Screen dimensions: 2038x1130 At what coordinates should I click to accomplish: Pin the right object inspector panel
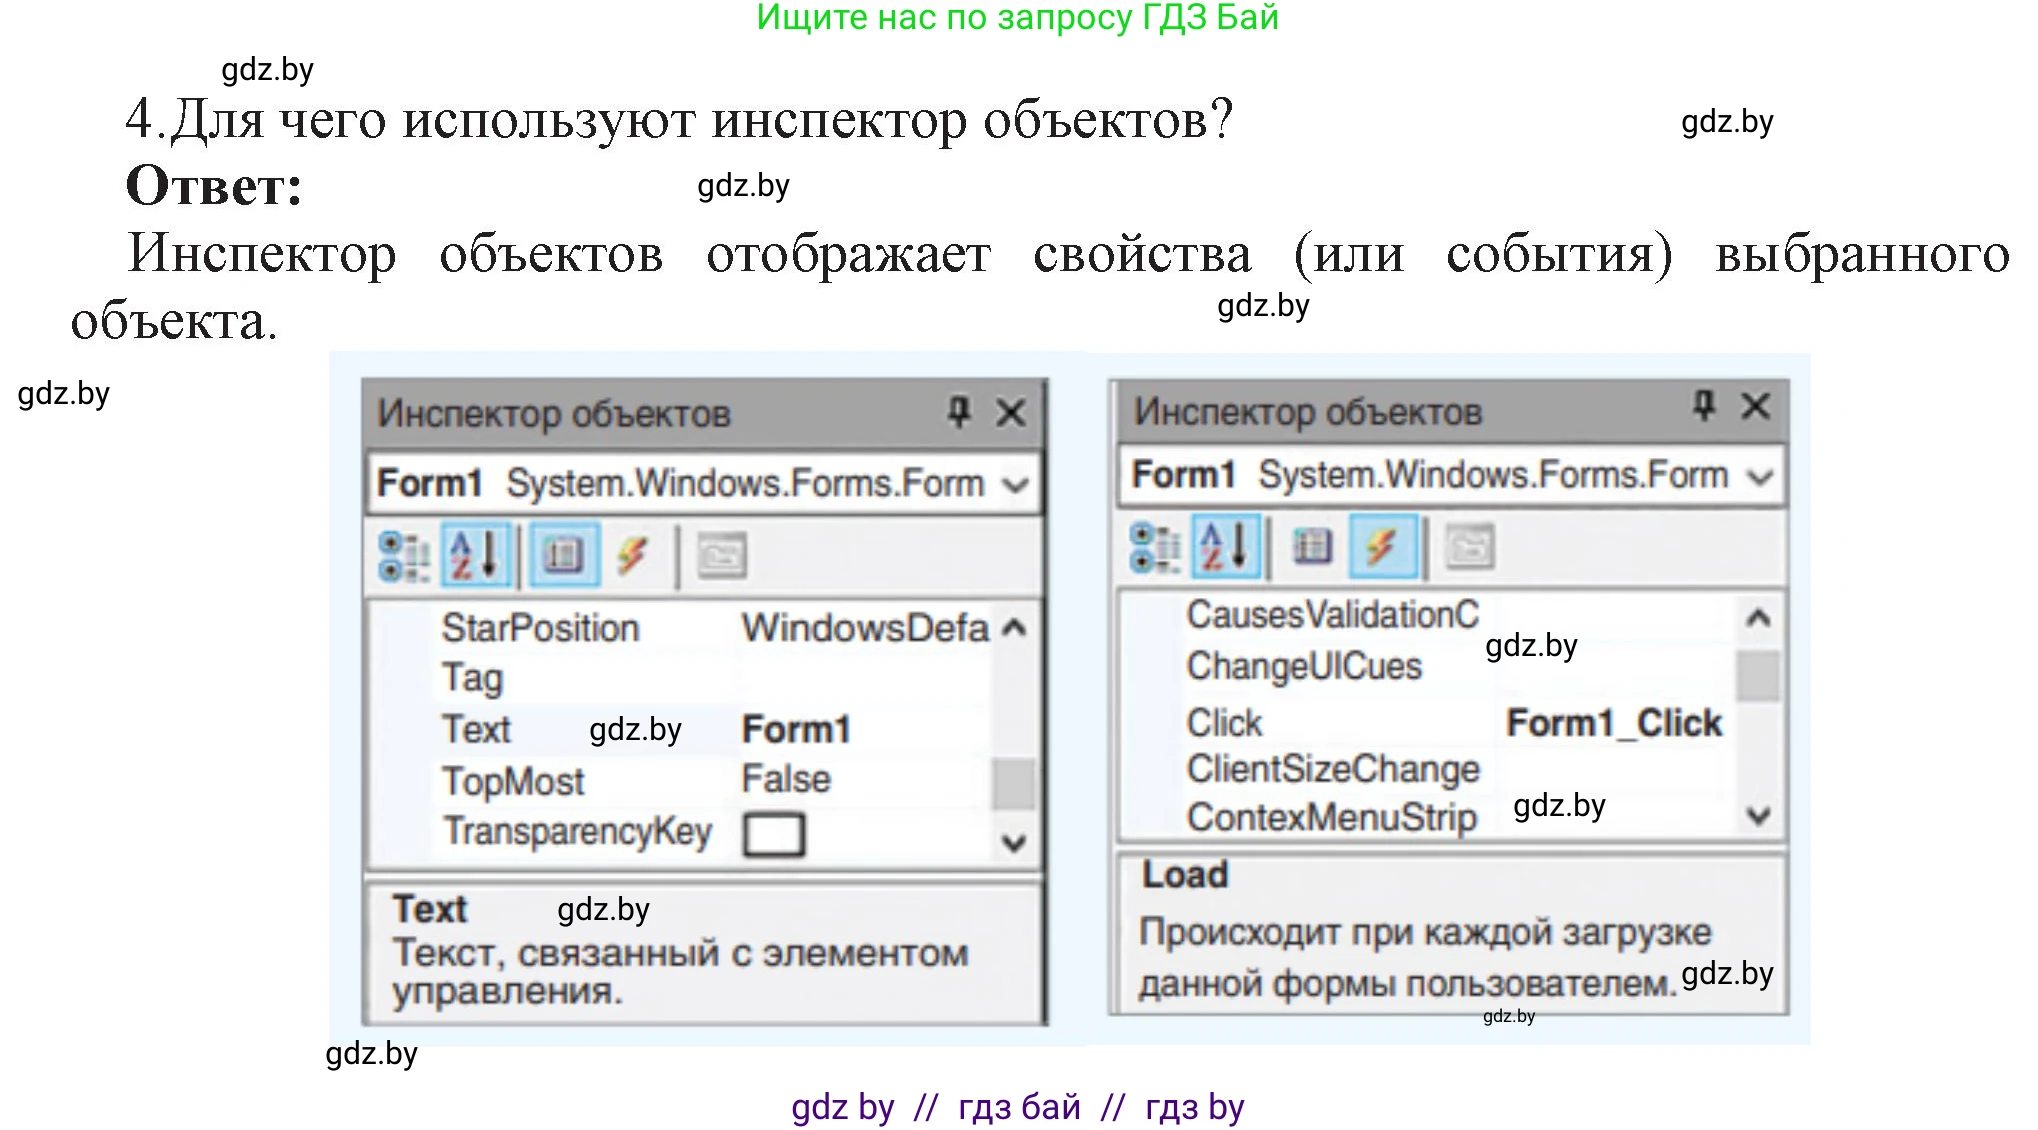pos(1704,405)
